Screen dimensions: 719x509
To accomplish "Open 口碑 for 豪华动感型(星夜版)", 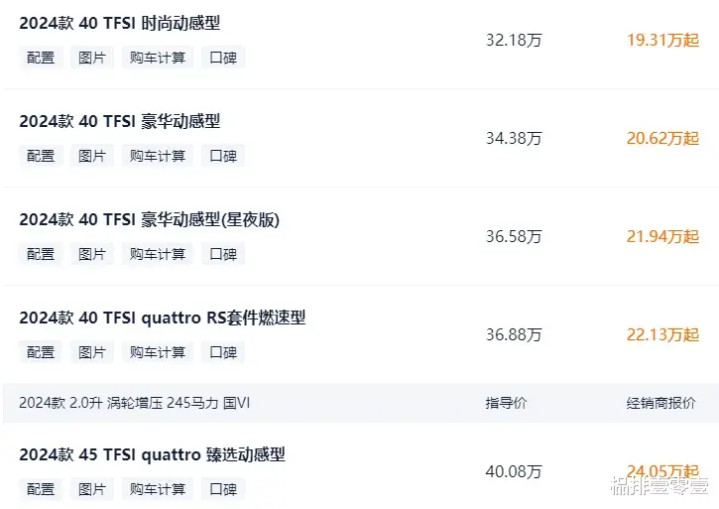I will pos(223,253).
